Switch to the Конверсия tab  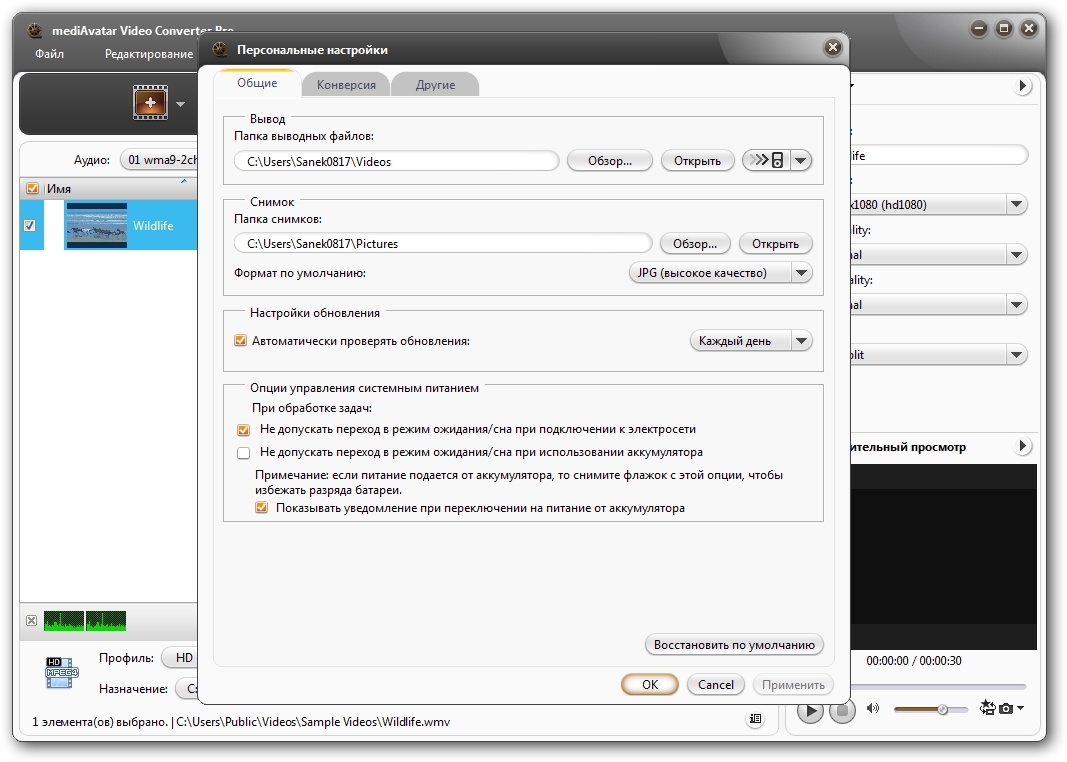click(346, 85)
